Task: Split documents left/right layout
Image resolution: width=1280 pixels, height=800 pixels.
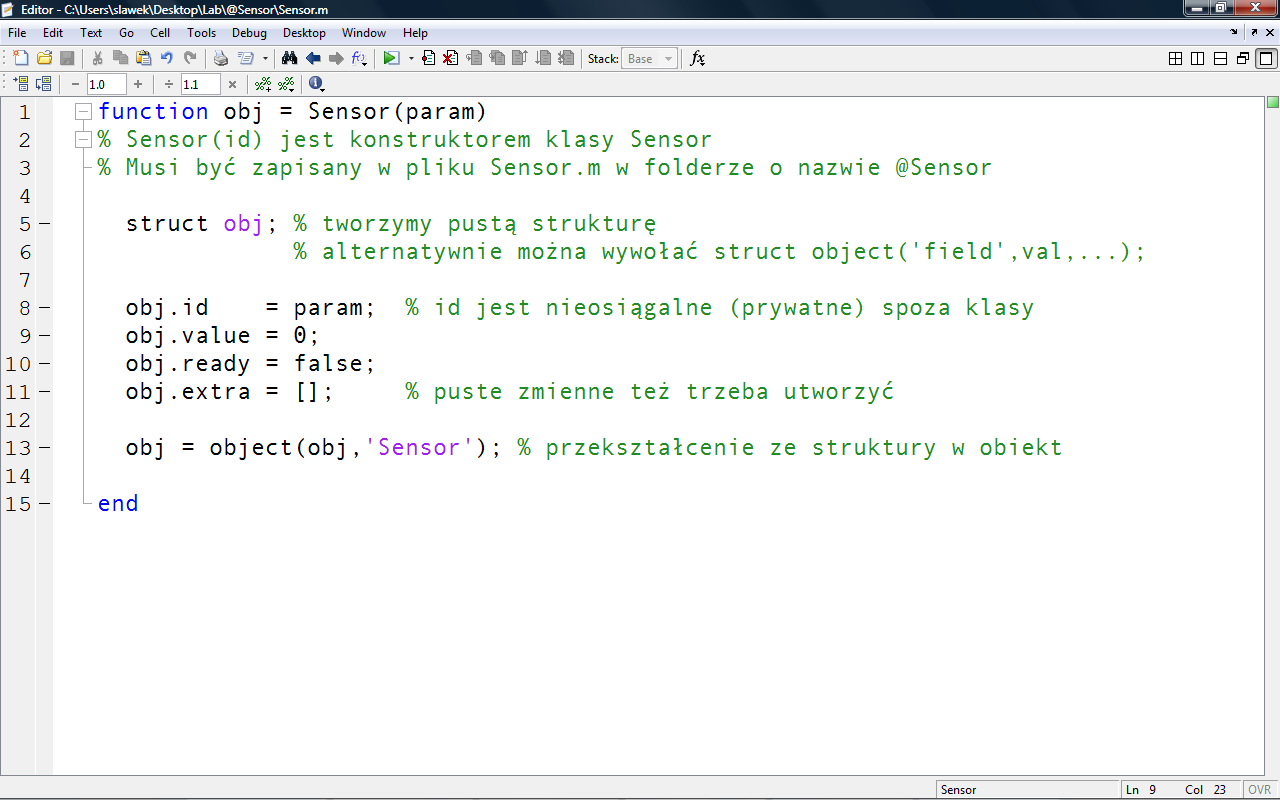Action: [x=1198, y=59]
